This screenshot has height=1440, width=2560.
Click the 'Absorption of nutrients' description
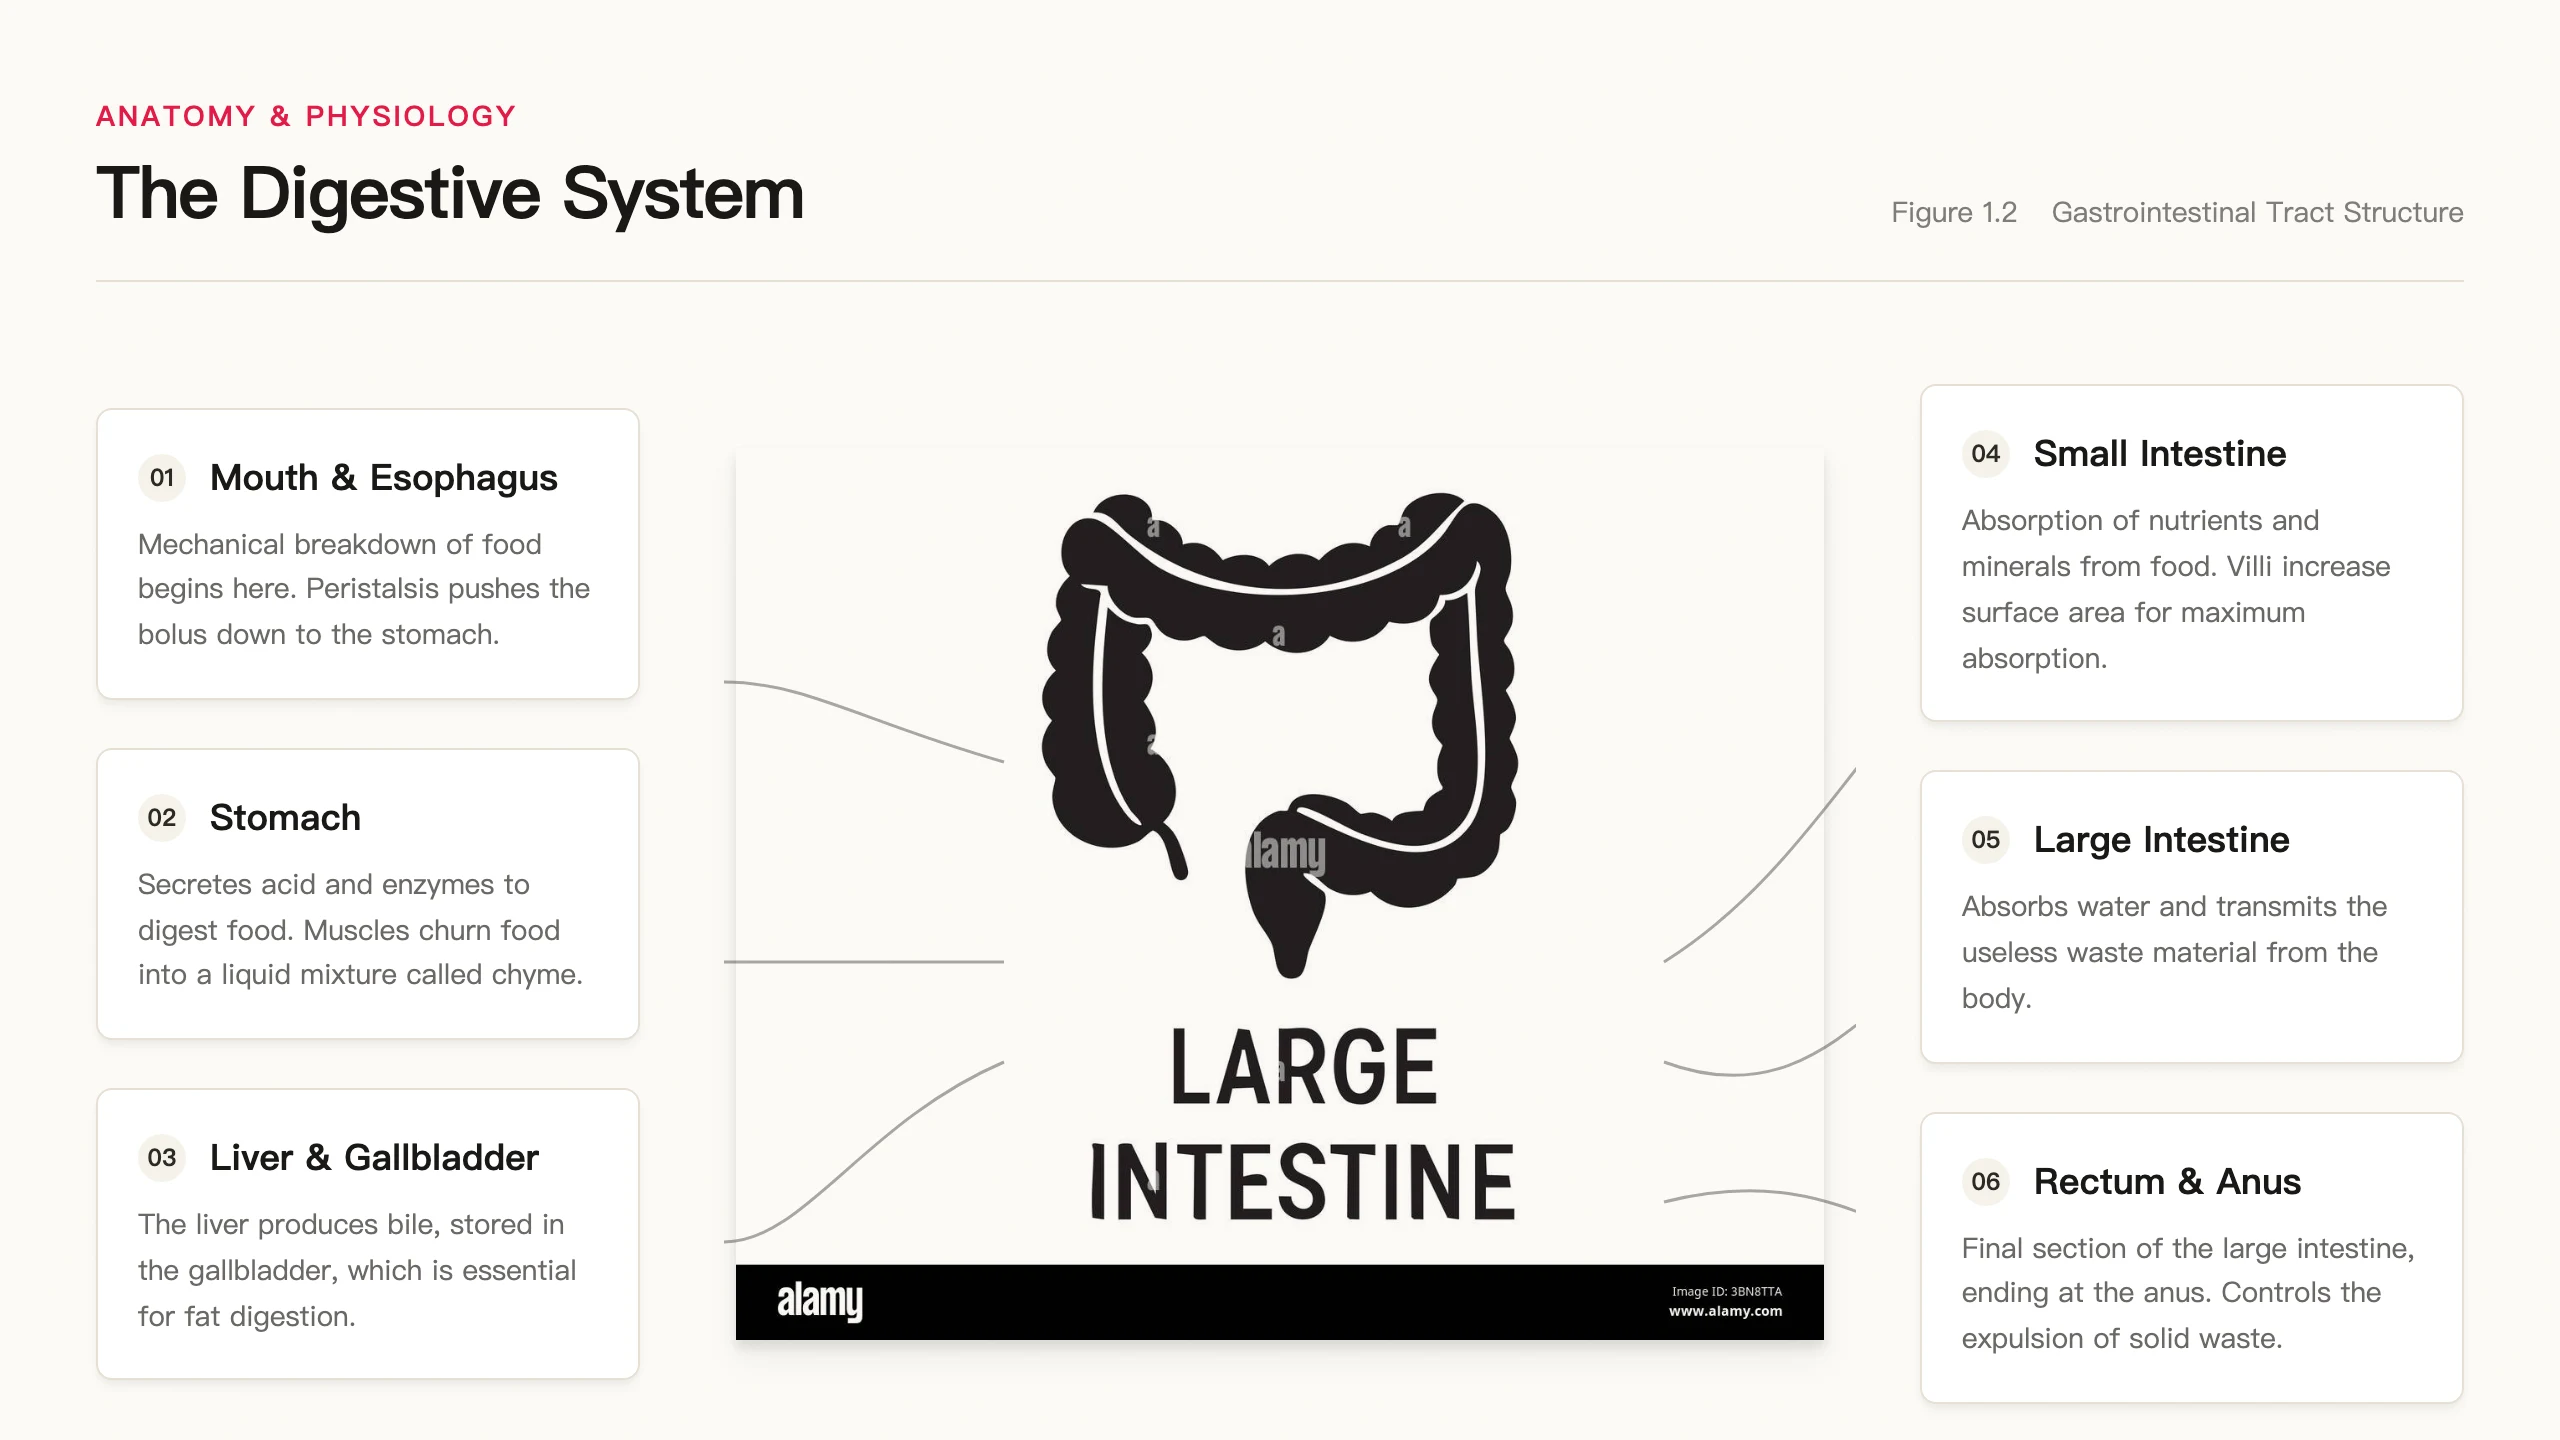click(2176, 589)
